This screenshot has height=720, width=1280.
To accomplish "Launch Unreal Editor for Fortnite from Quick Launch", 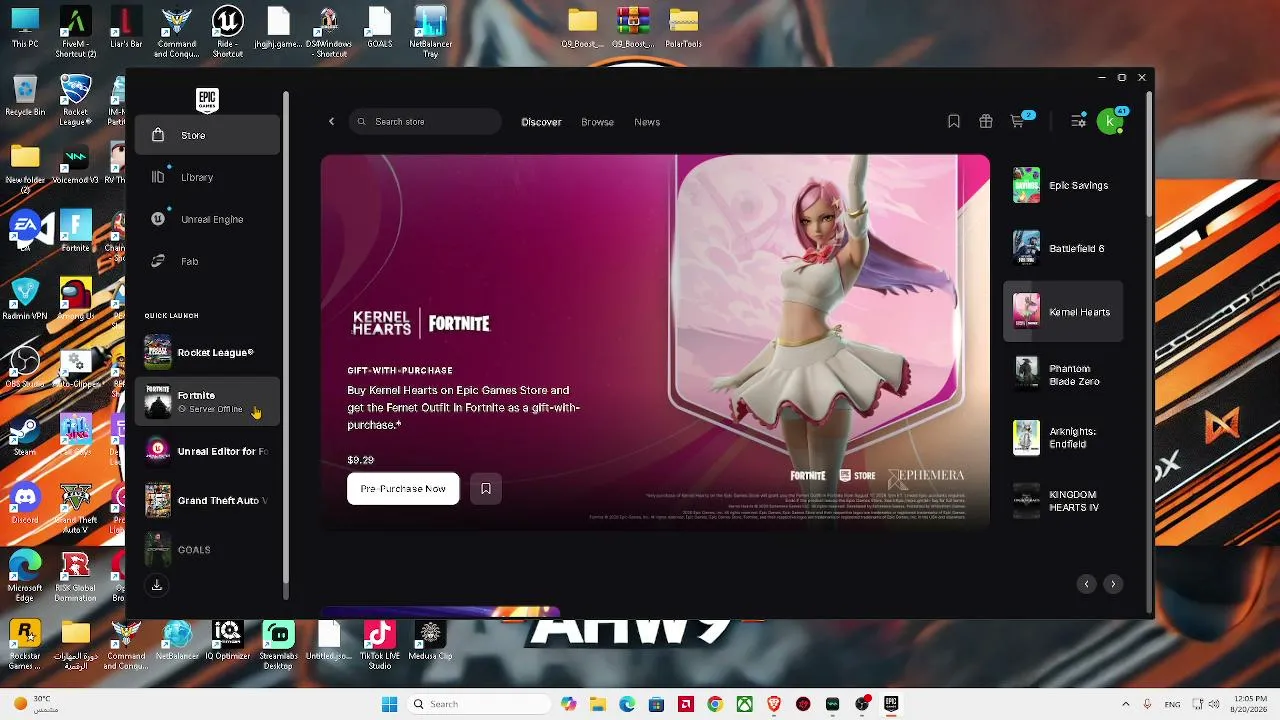I will 207,451.
